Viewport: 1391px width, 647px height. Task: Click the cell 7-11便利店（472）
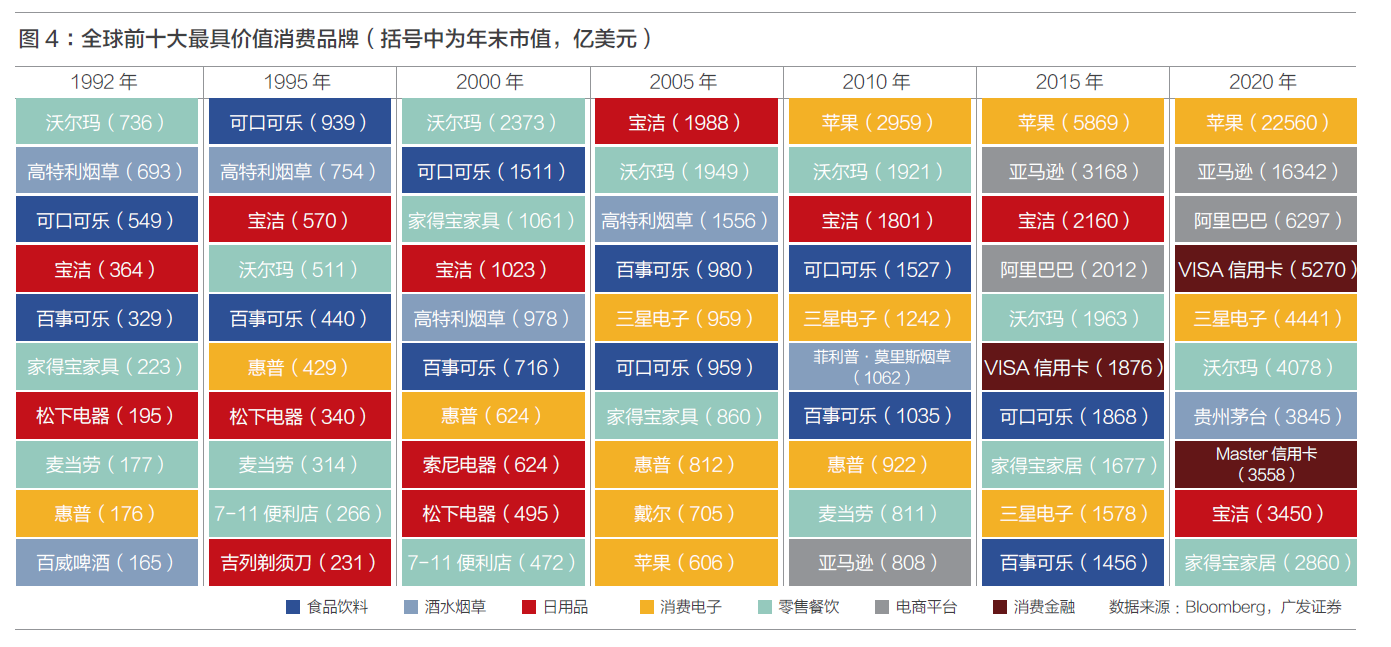tap(493, 563)
